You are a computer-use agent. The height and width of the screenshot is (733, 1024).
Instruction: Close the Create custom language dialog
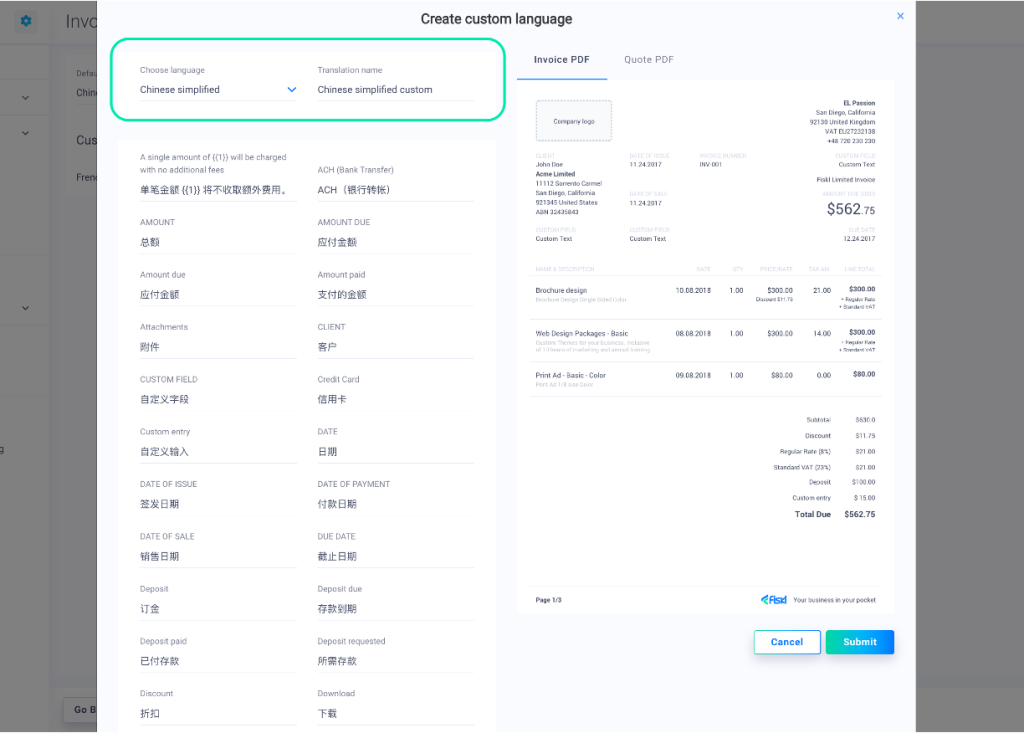900,16
